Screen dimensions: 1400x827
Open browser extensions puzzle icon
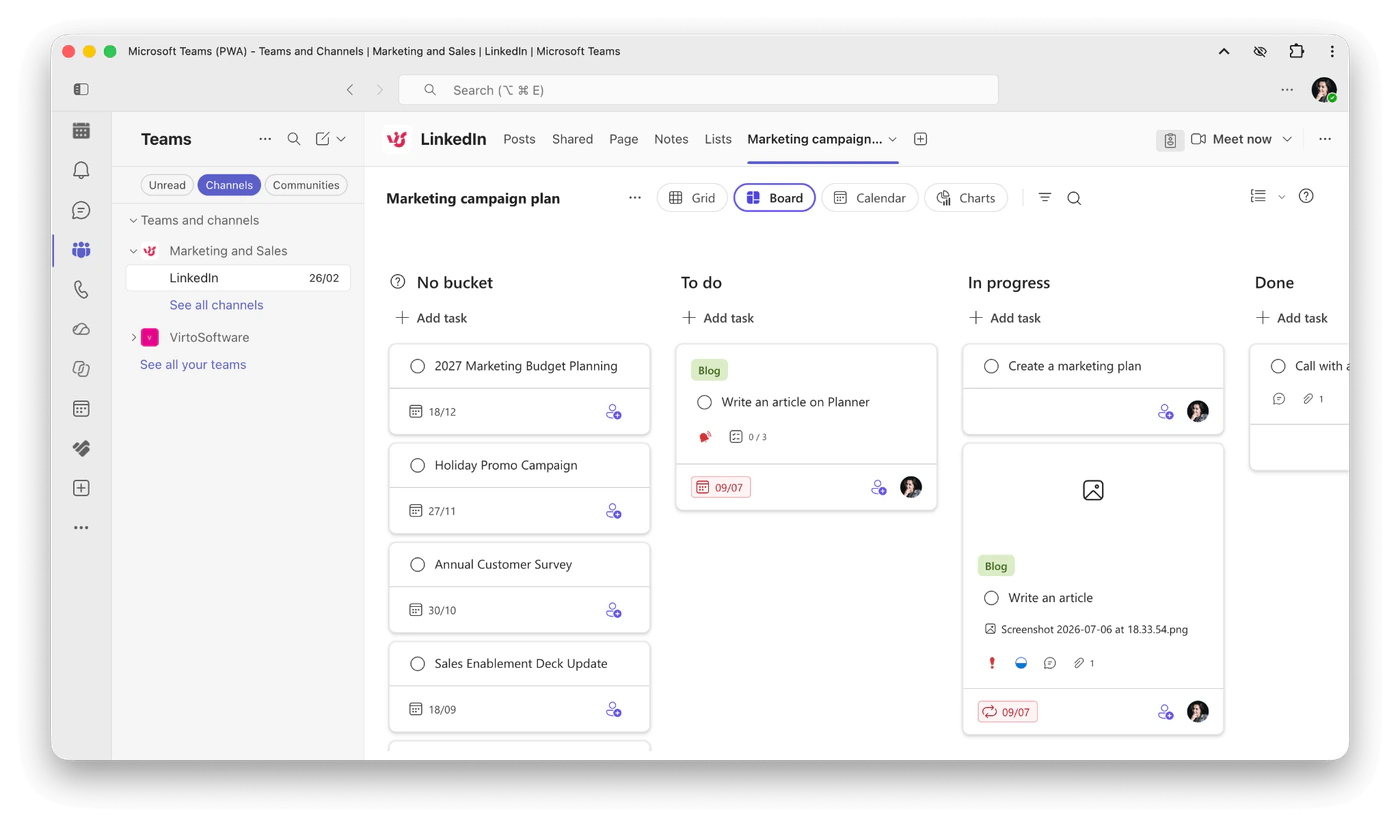pyautogui.click(x=1297, y=51)
